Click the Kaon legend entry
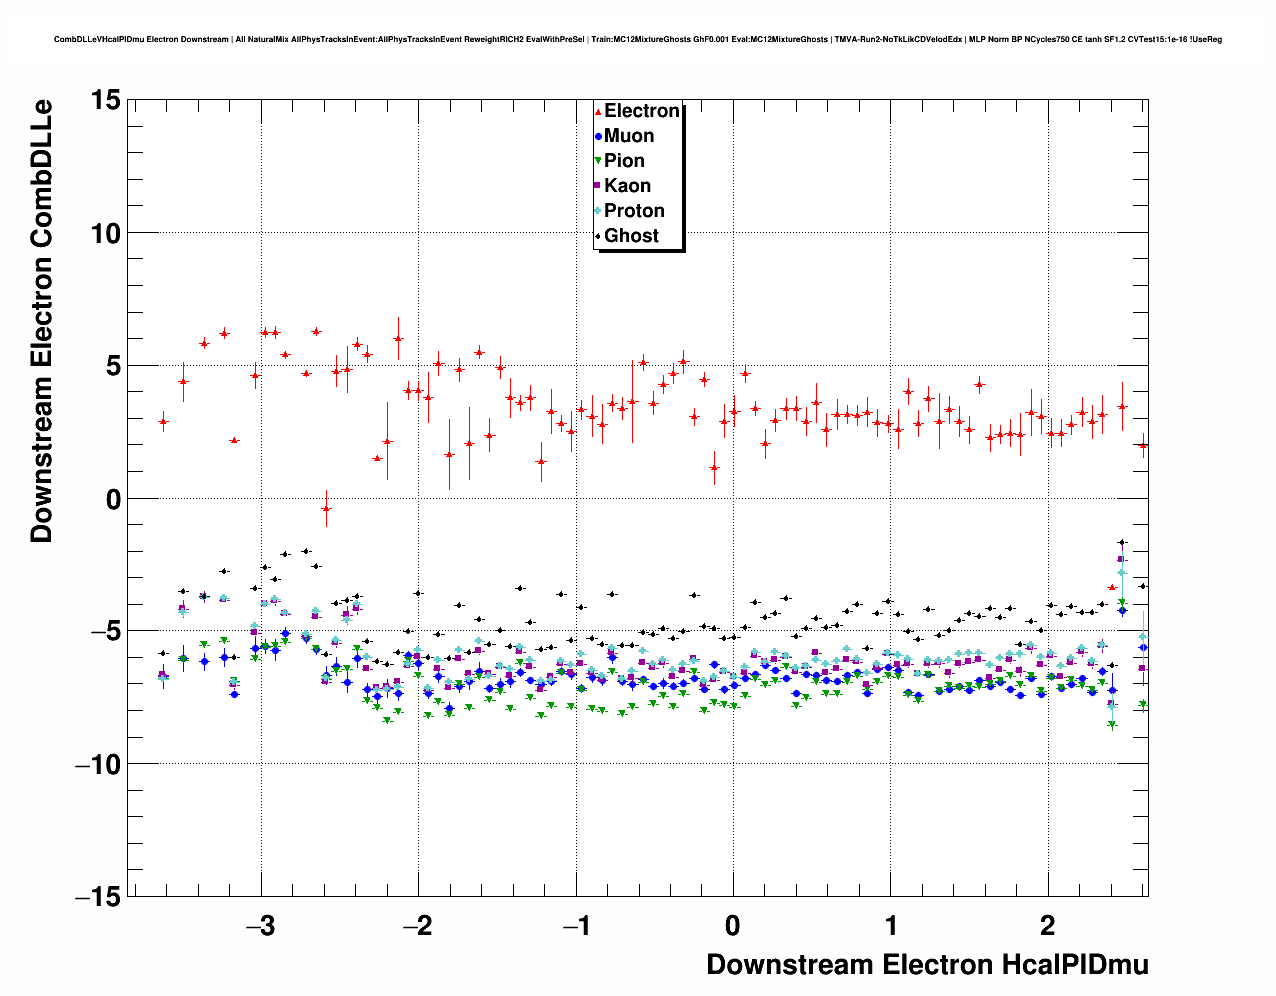The height and width of the screenshot is (996, 1276). 623,186
